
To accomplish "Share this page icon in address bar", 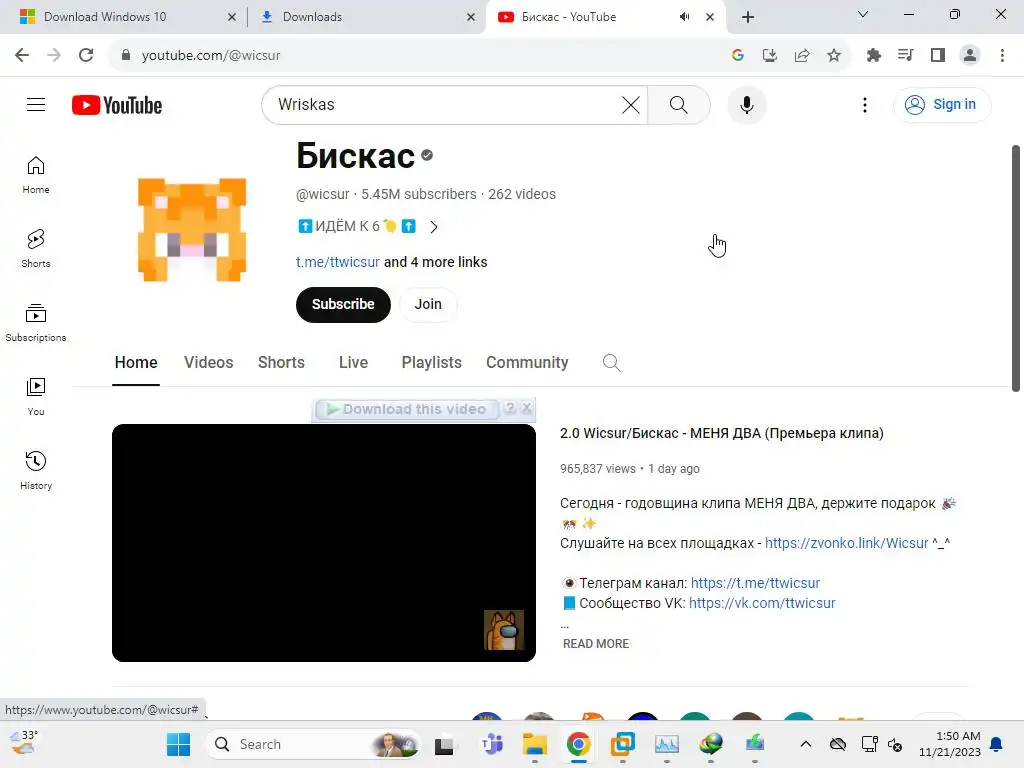I will coord(802,55).
